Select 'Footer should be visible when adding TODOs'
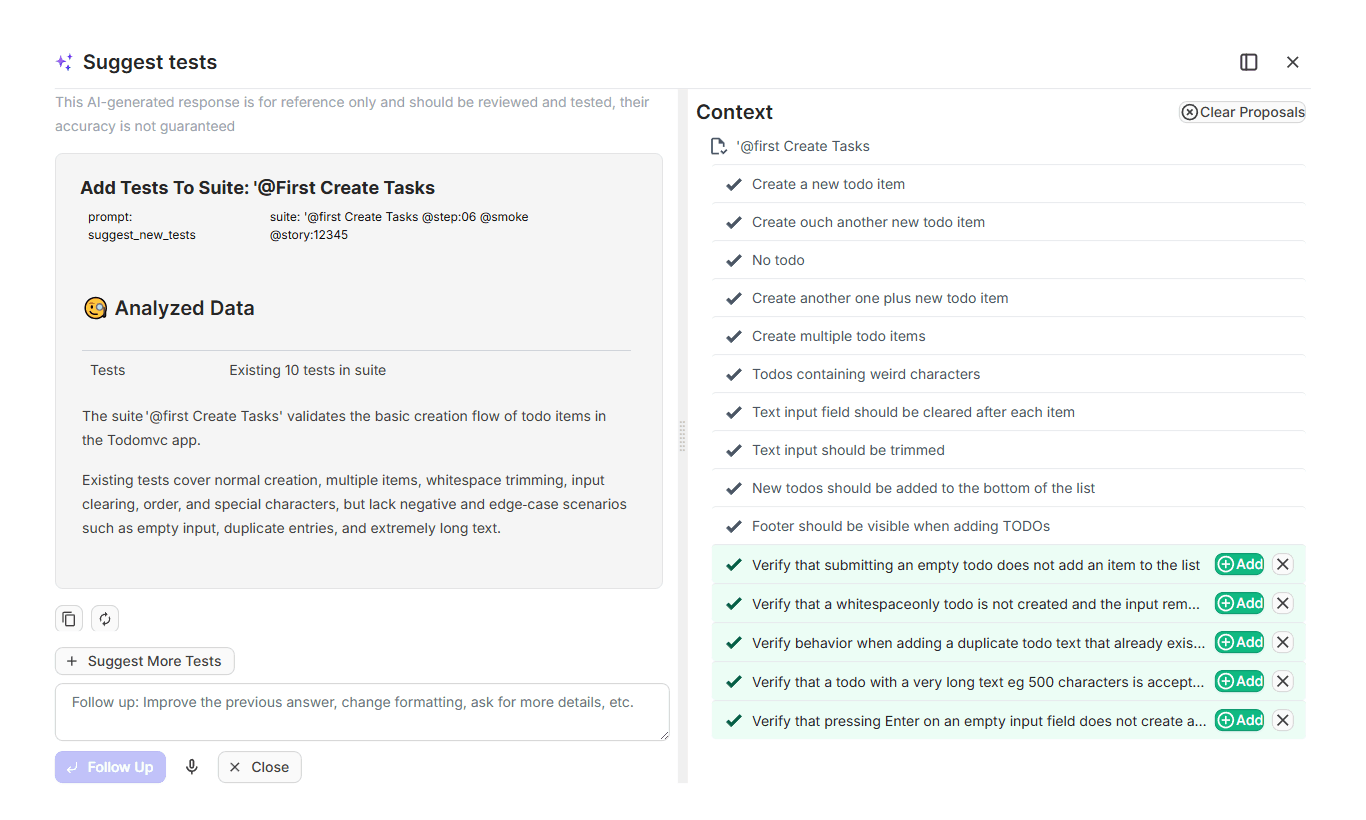 point(1008,526)
